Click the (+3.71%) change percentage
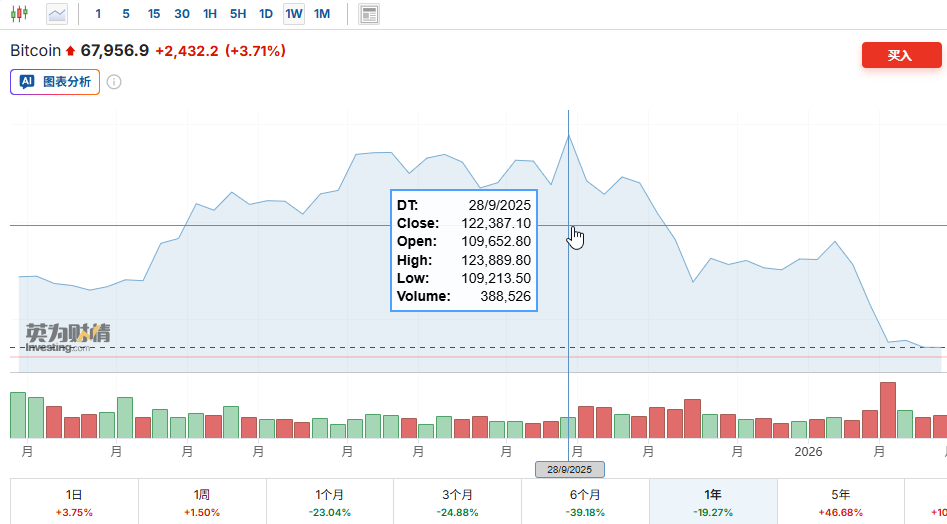The height and width of the screenshot is (524, 947). click(255, 51)
